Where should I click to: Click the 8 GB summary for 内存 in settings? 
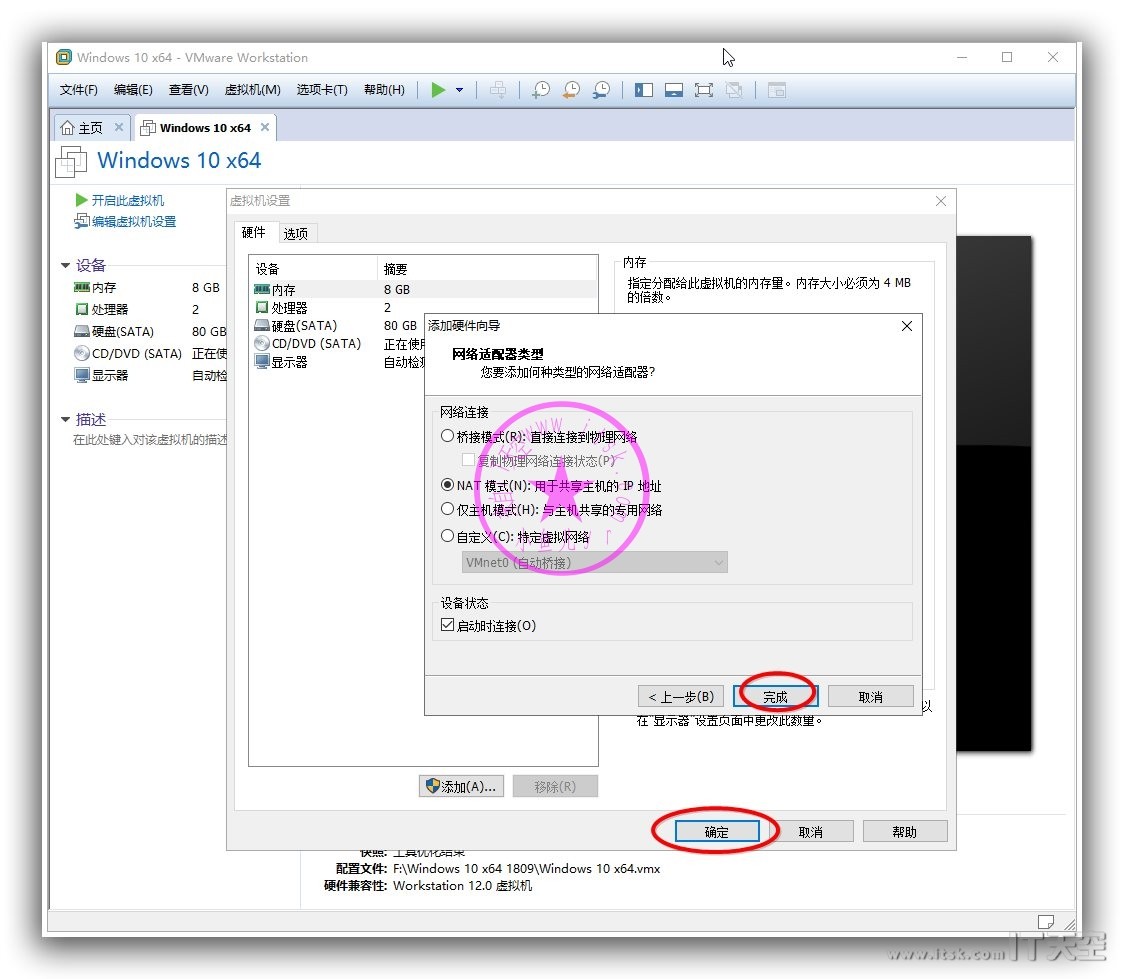coord(397,290)
